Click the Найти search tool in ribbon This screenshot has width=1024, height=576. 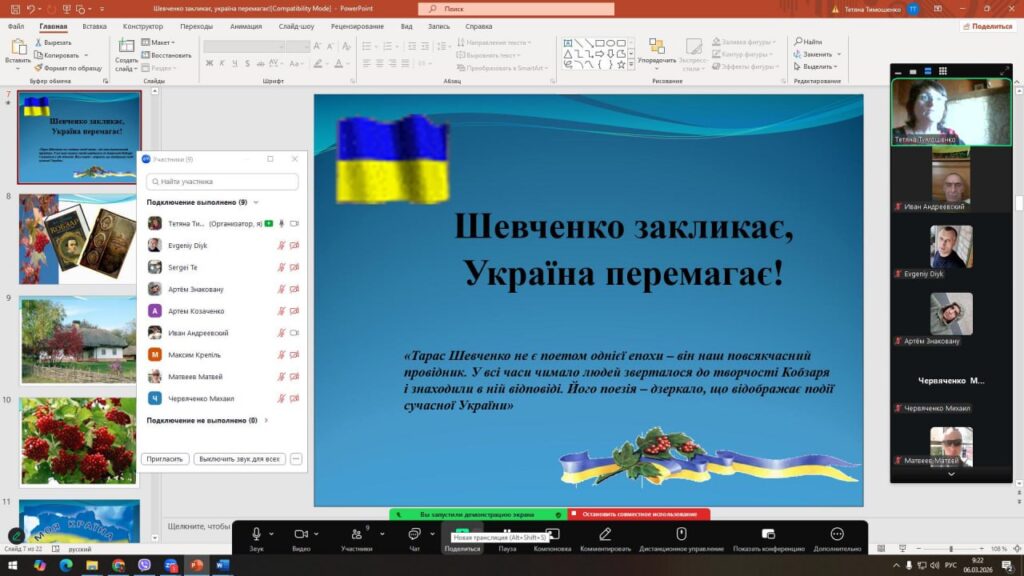(807, 42)
